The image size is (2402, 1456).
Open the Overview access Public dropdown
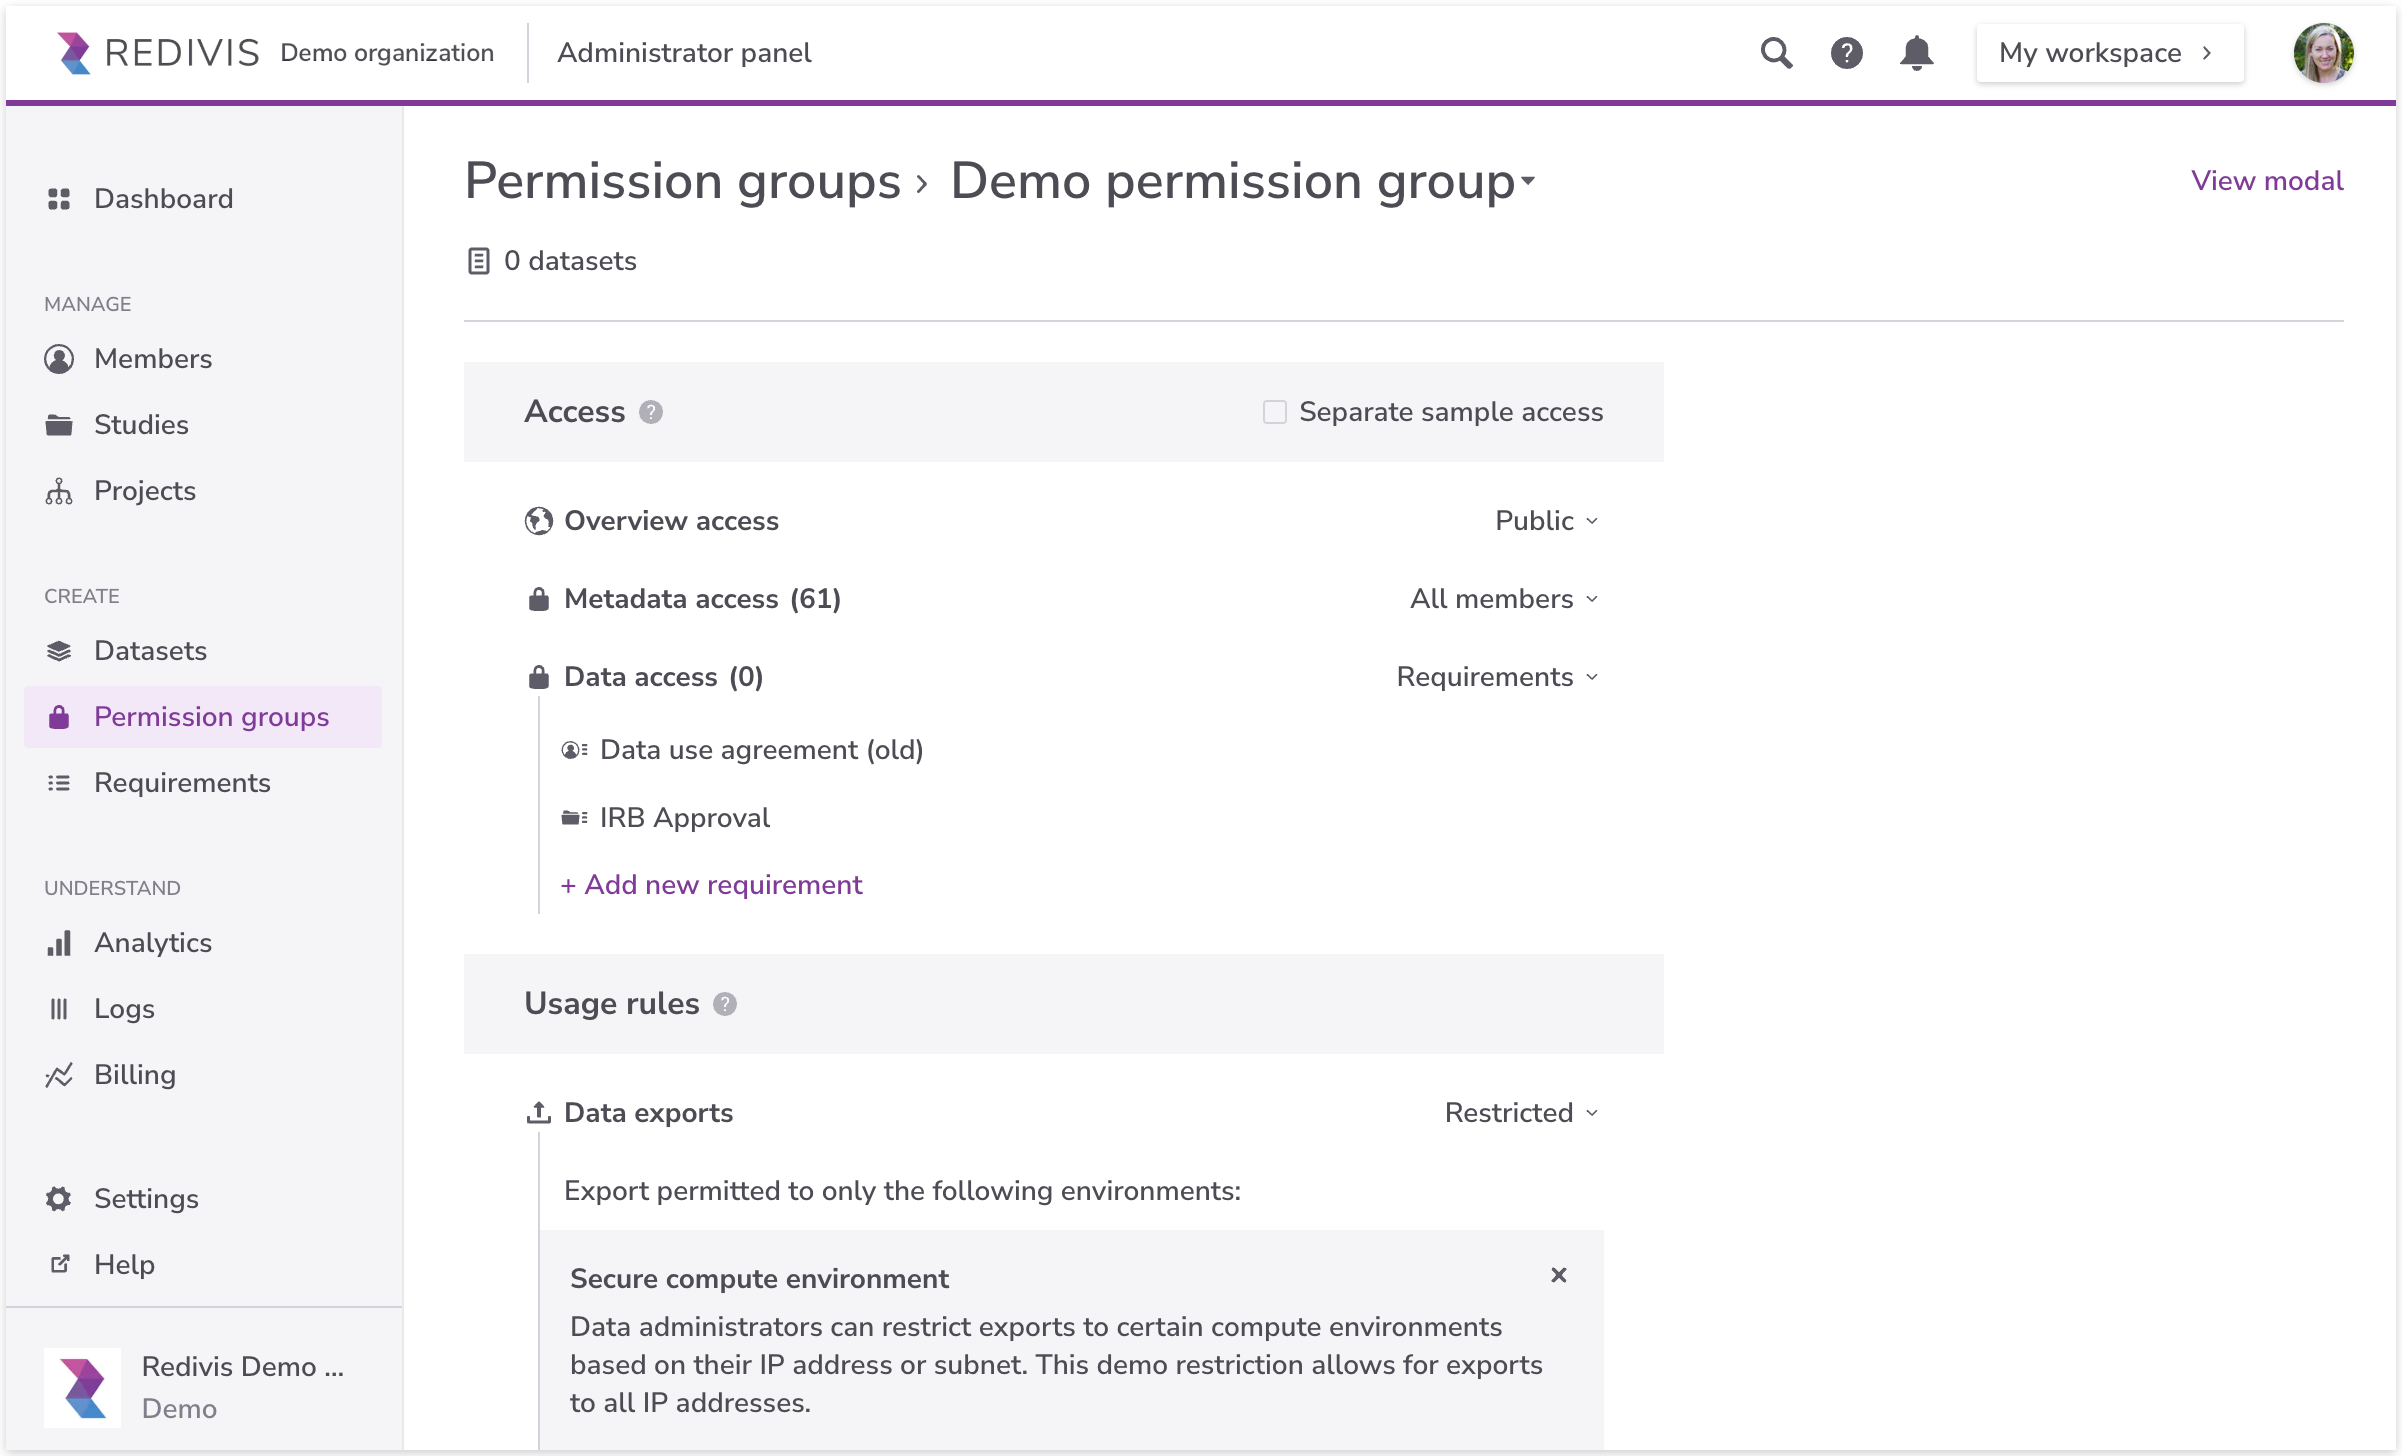point(1547,521)
